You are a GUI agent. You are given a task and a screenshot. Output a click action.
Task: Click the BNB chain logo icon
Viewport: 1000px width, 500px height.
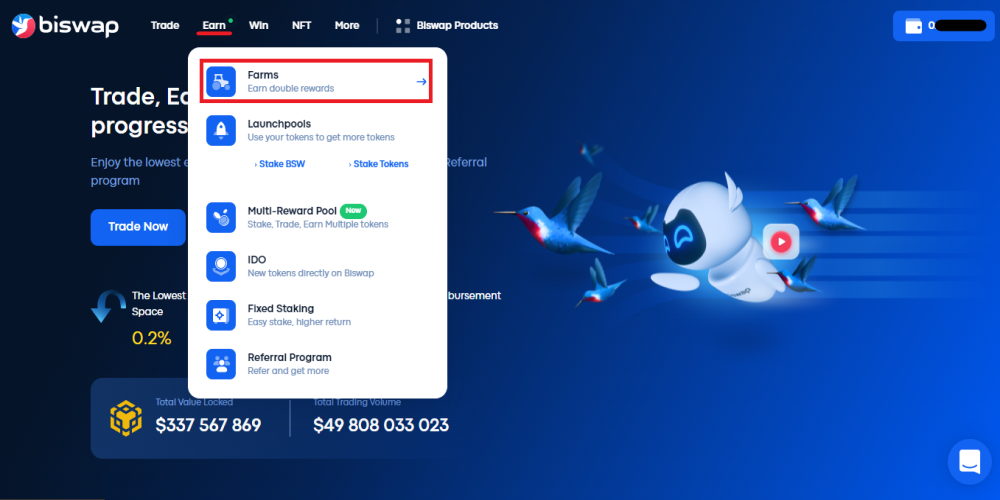click(126, 418)
